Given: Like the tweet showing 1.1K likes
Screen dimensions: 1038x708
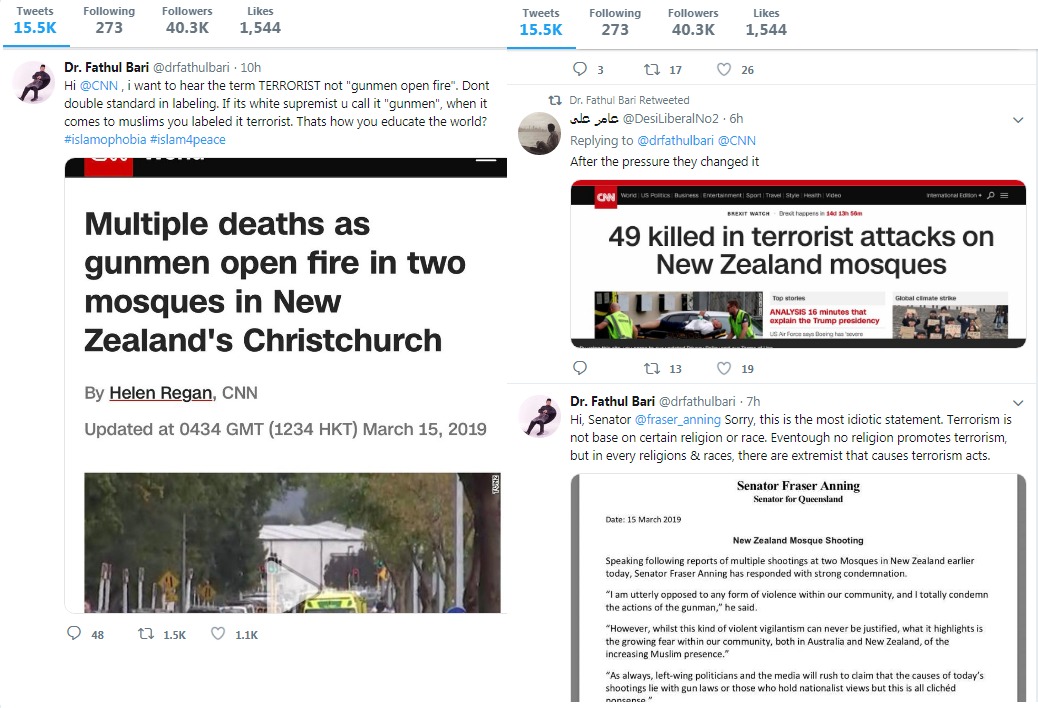Looking at the screenshot, I should (x=218, y=634).
